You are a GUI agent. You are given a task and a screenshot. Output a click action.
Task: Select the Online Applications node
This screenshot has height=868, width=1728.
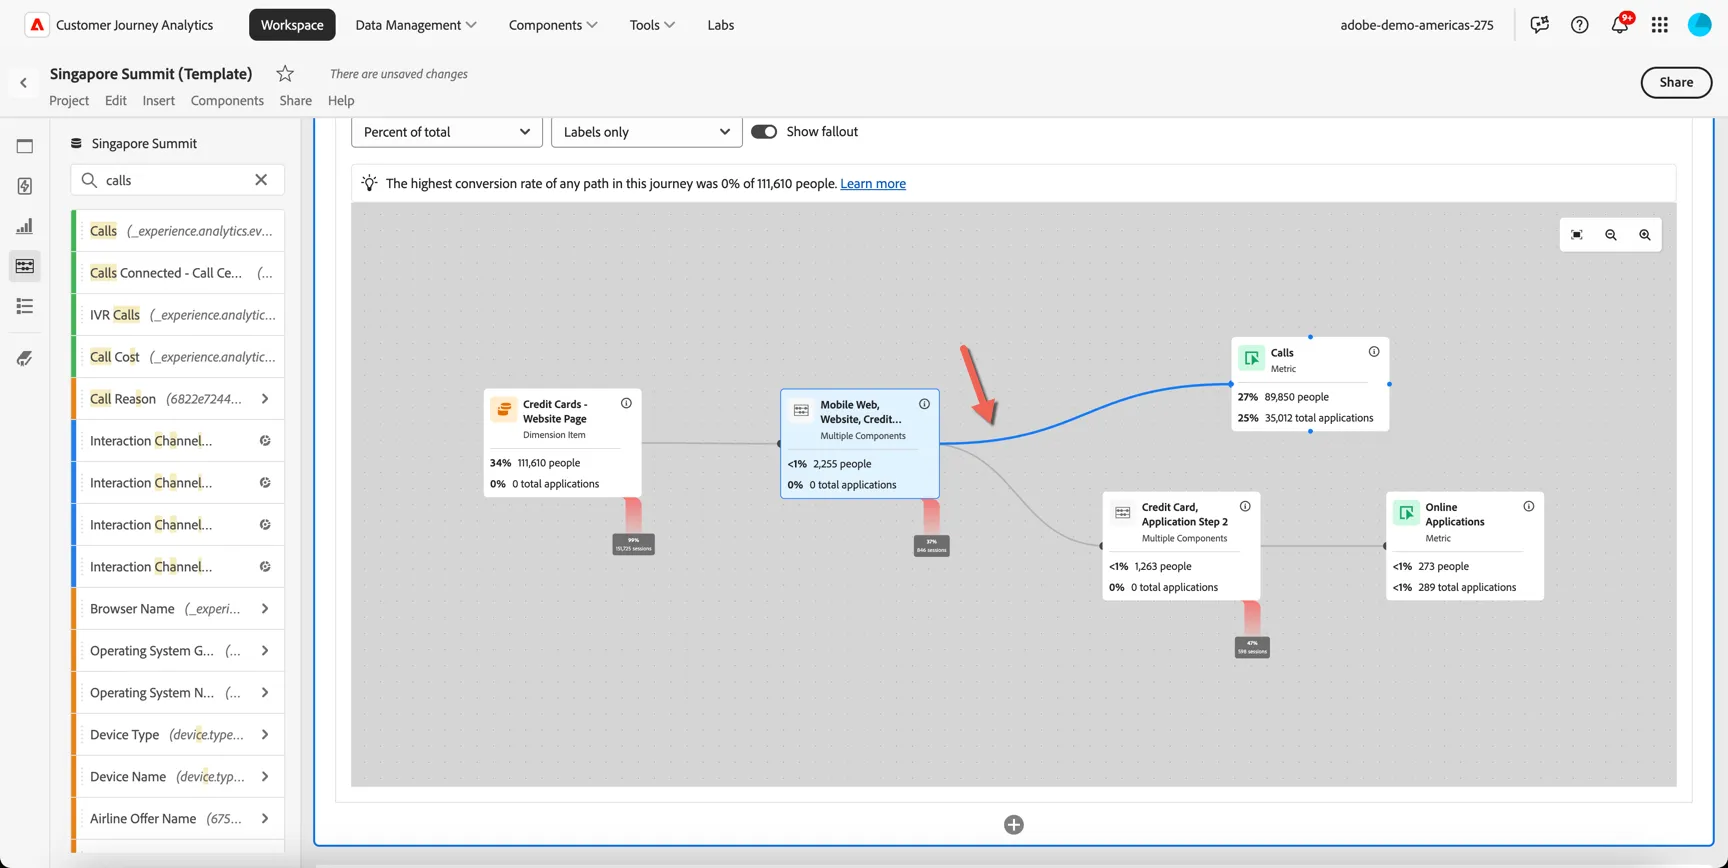[x=1465, y=546]
